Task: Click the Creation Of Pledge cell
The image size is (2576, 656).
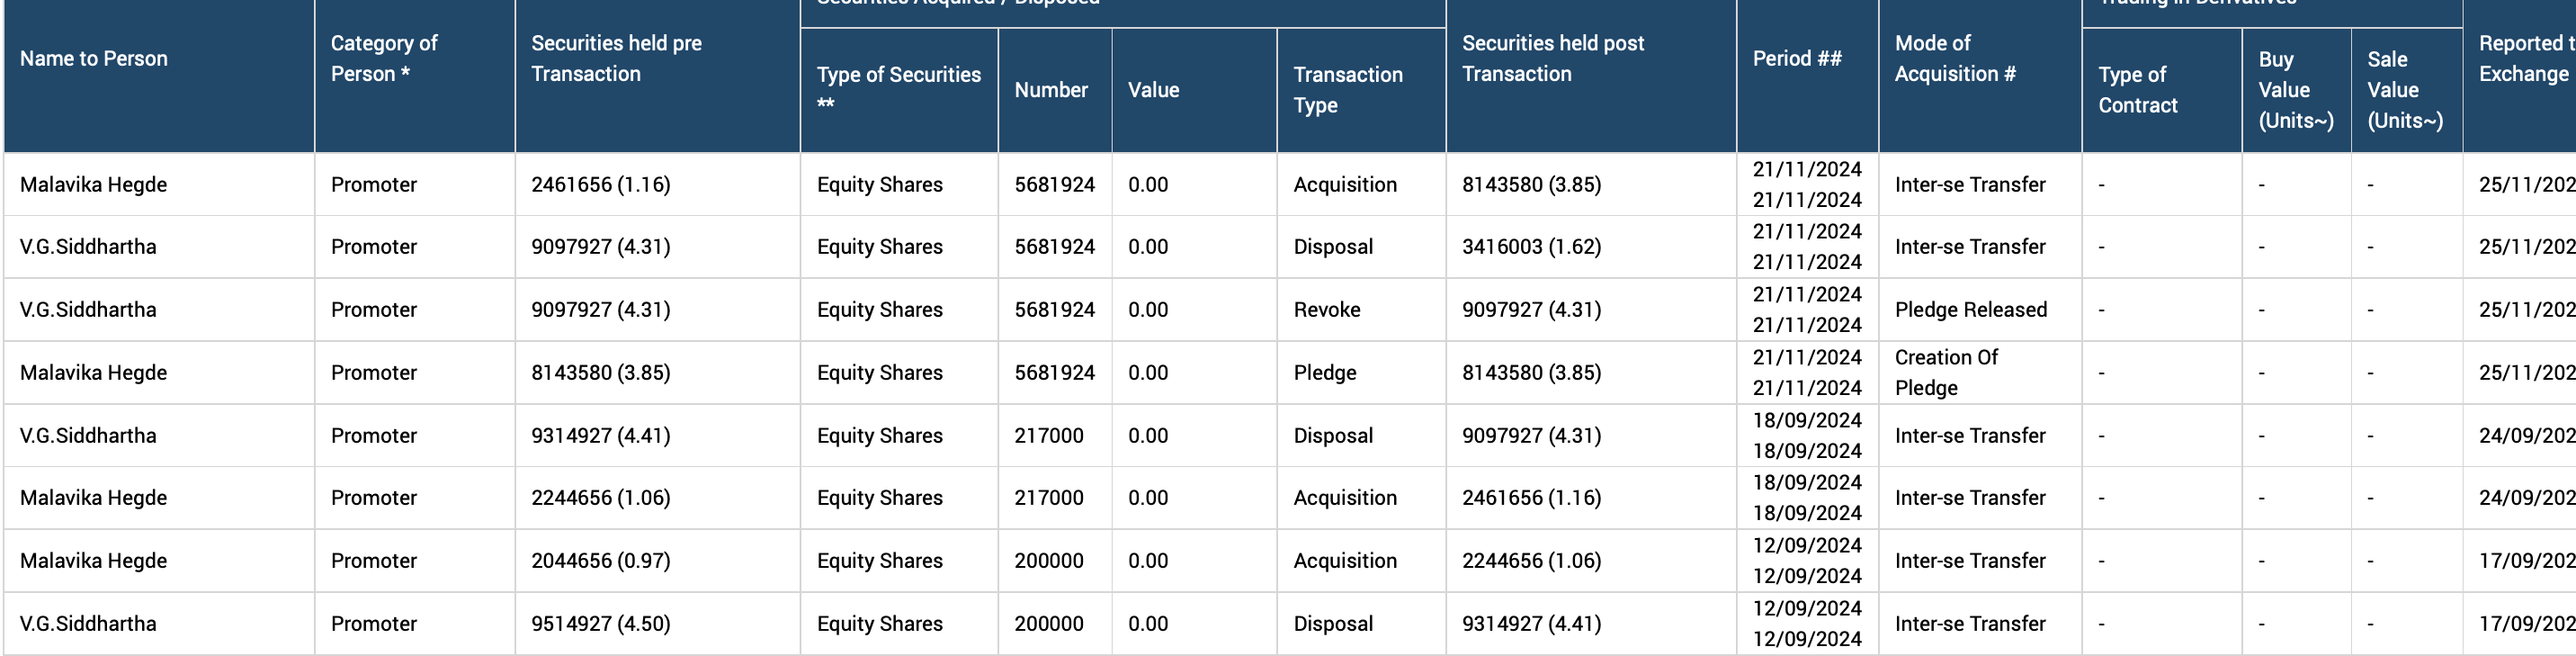Action: pos(1945,372)
